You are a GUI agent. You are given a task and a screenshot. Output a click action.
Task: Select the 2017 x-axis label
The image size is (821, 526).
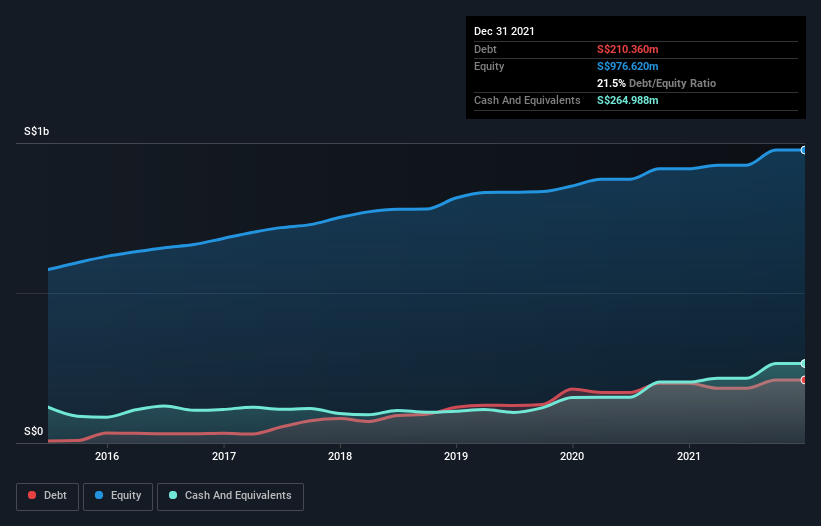pyautogui.click(x=224, y=456)
